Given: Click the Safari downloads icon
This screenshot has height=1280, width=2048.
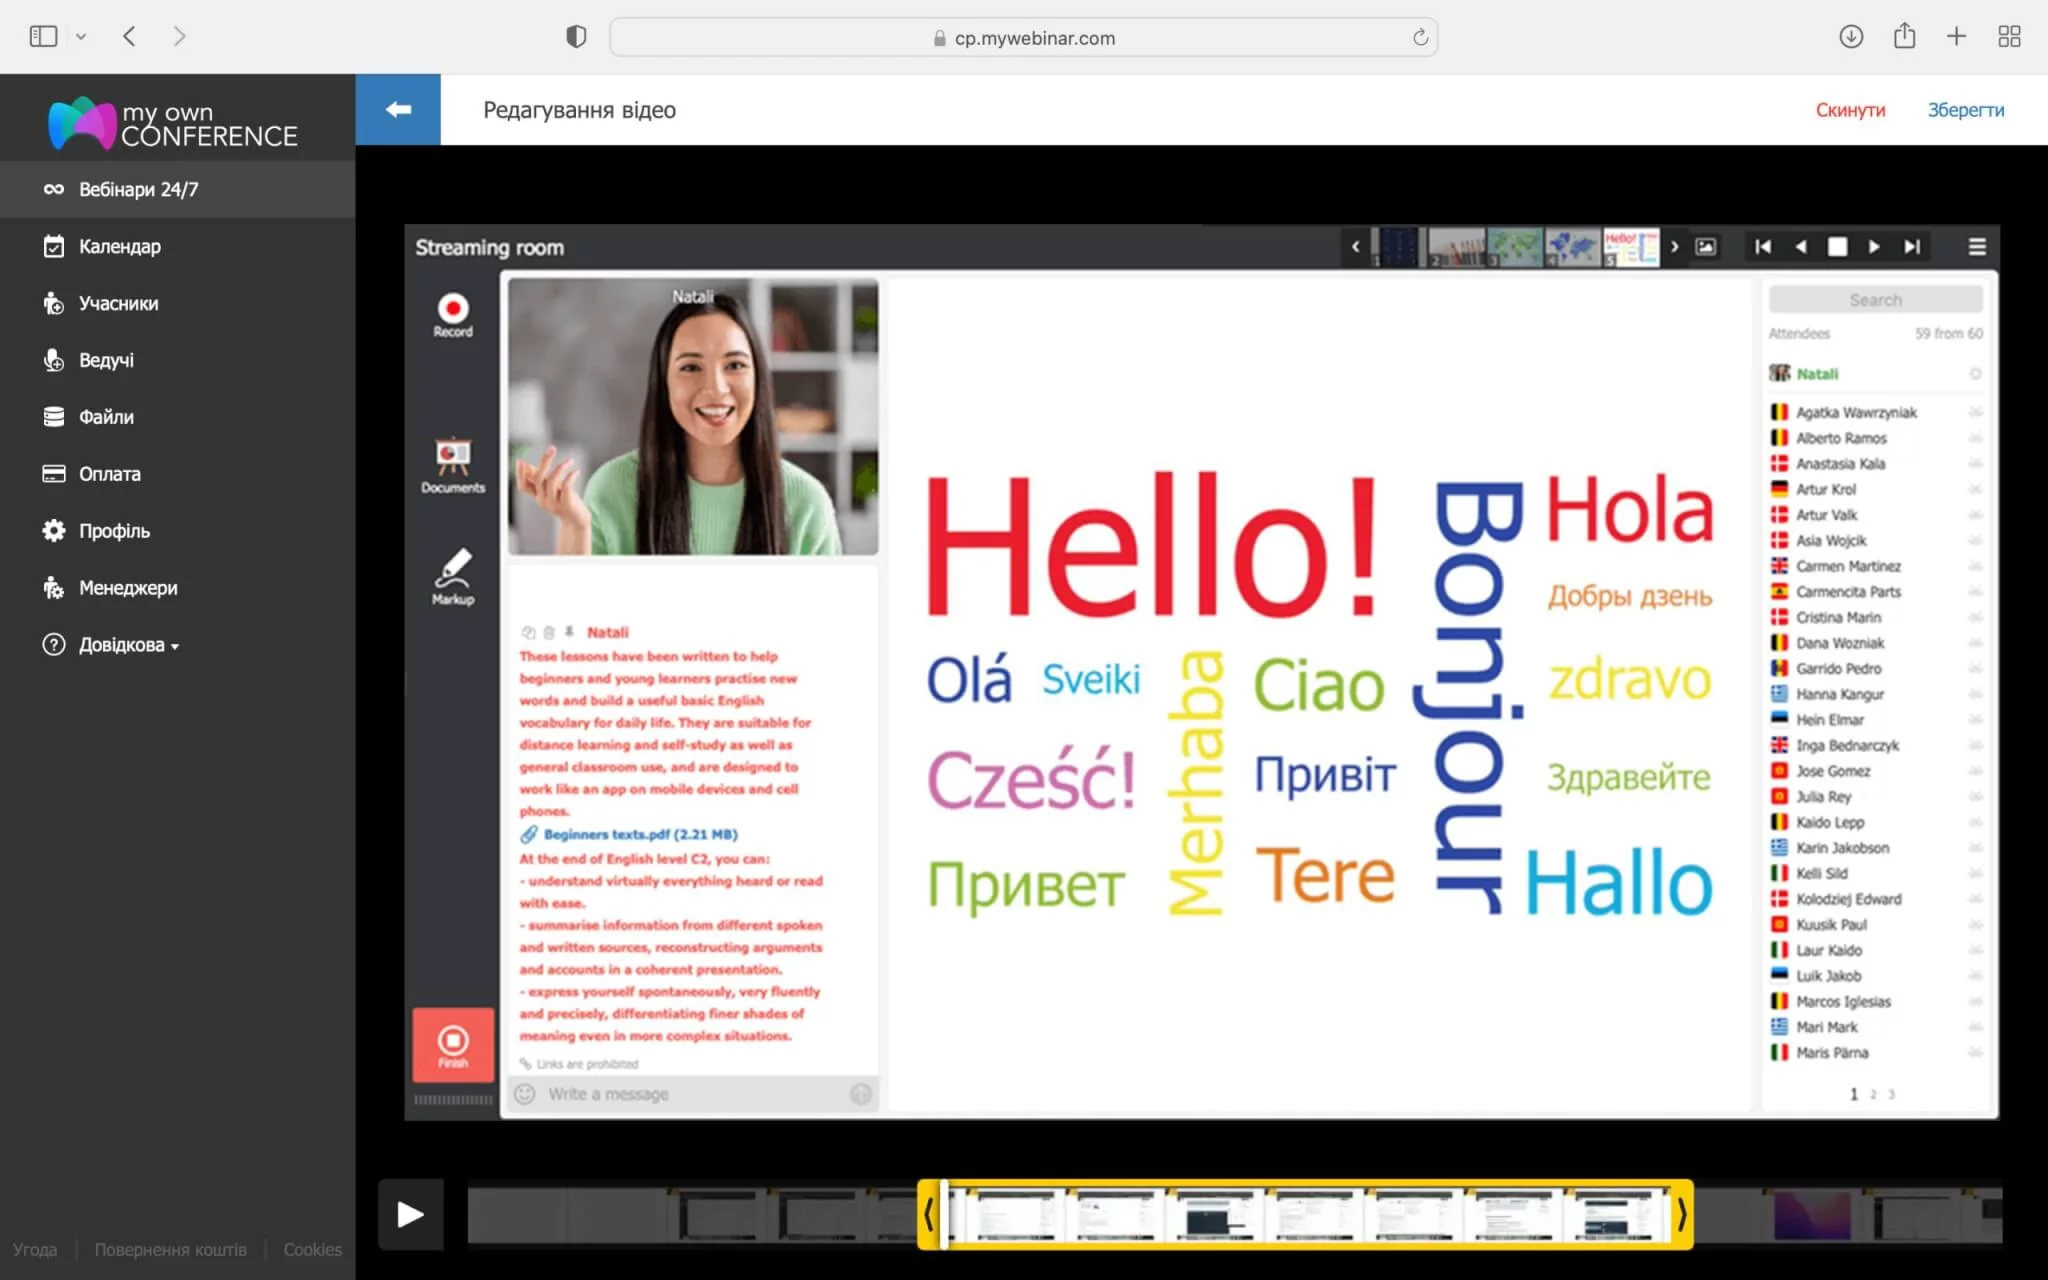Looking at the screenshot, I should pos(1851,37).
